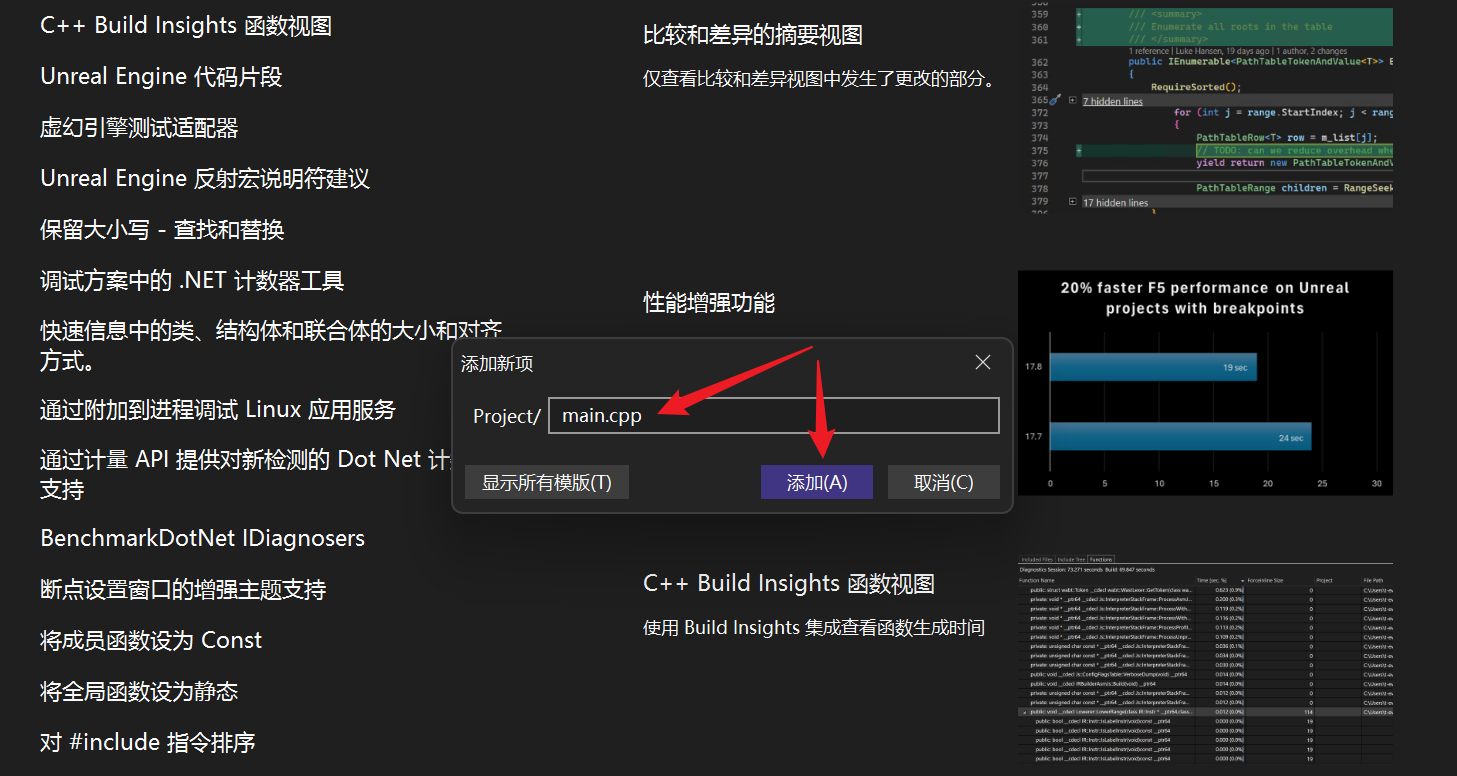
Task: Switch to the Included Files tab
Action: [1036, 560]
